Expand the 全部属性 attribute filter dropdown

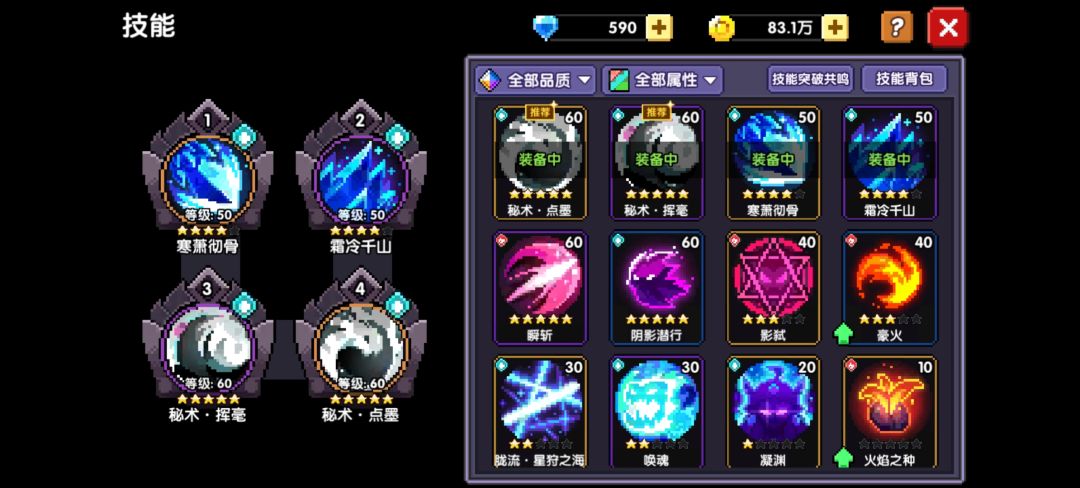[663, 81]
